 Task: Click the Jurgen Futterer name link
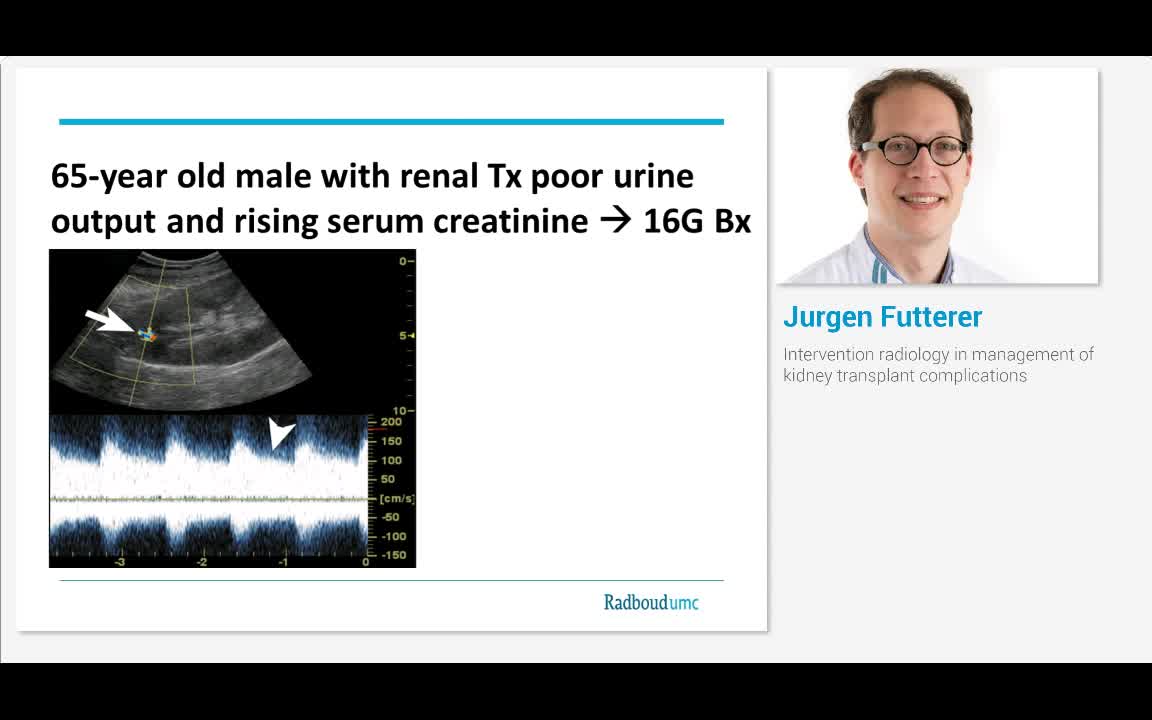(882, 317)
